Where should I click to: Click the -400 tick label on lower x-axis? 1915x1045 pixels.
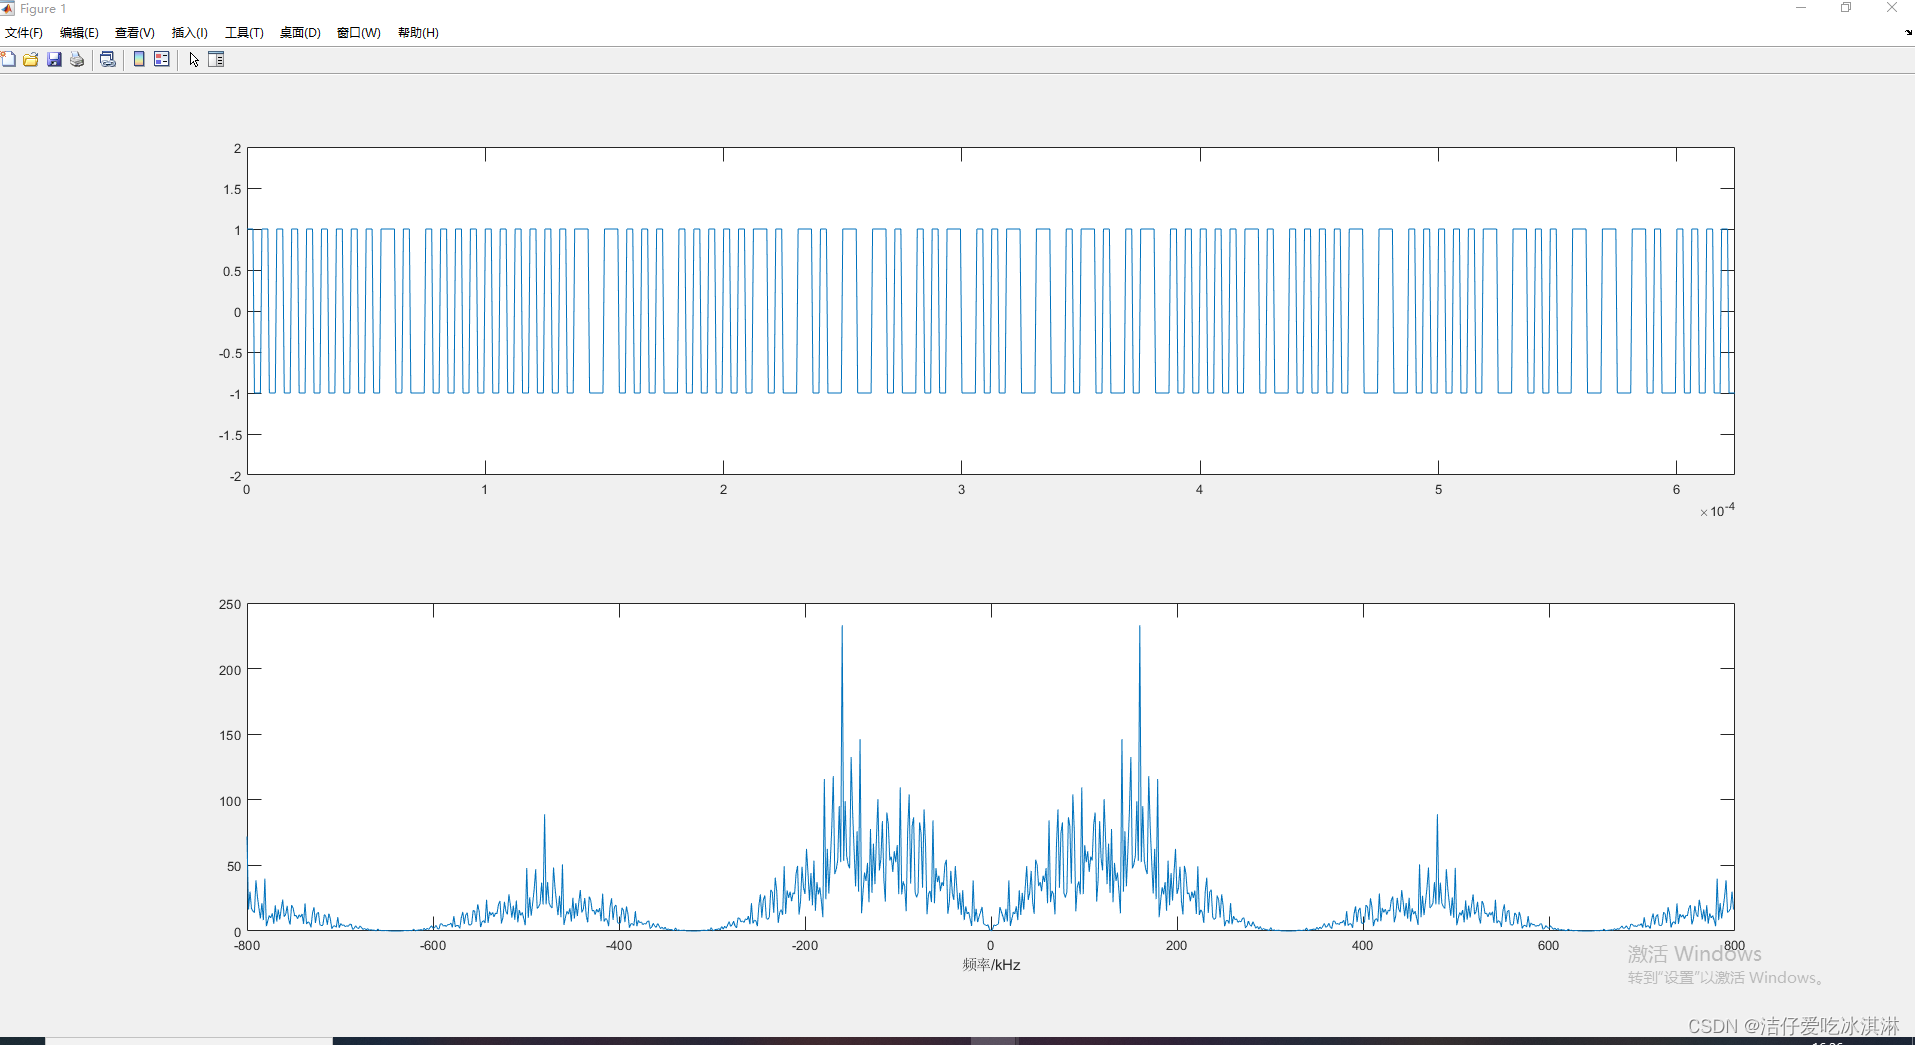pyautogui.click(x=619, y=946)
